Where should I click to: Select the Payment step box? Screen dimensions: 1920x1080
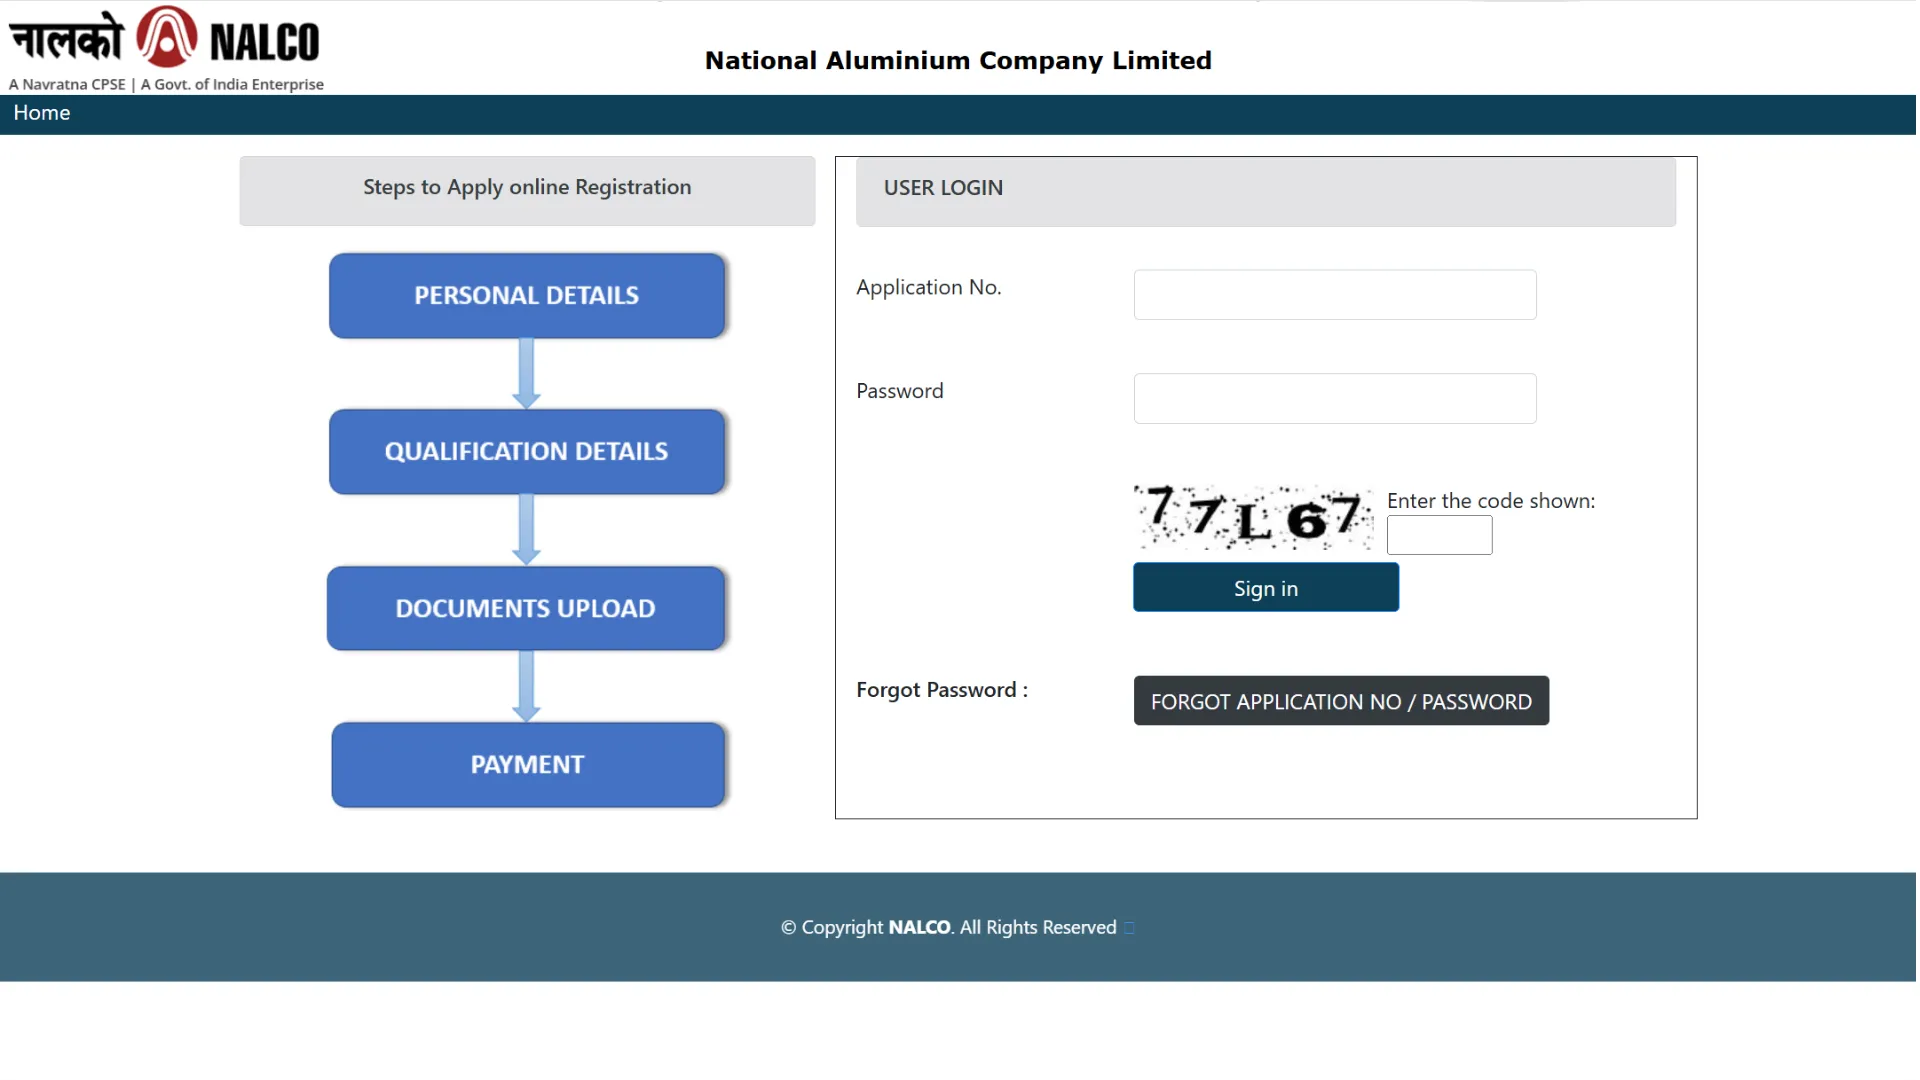point(528,765)
